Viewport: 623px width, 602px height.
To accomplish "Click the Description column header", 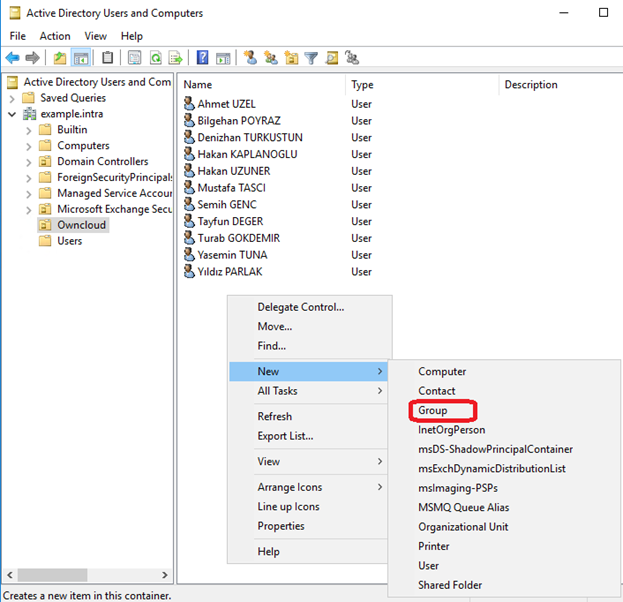I will [x=560, y=85].
